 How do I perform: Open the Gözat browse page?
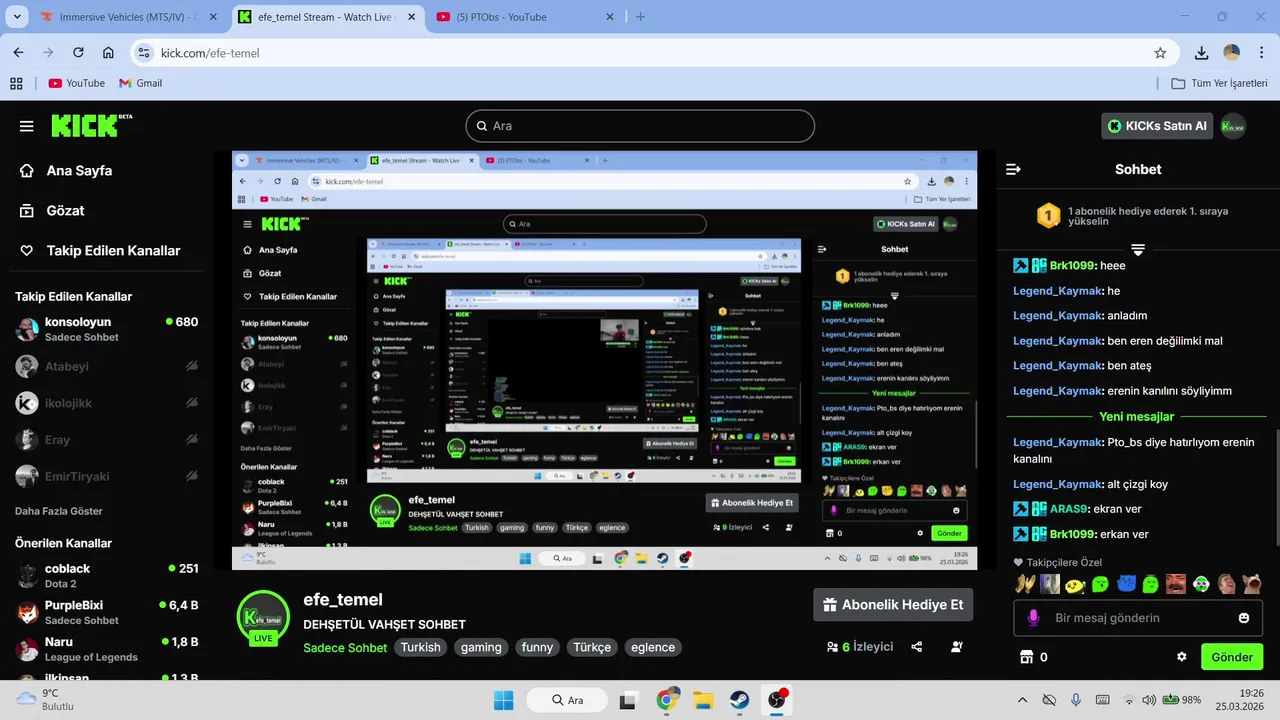(52, 211)
